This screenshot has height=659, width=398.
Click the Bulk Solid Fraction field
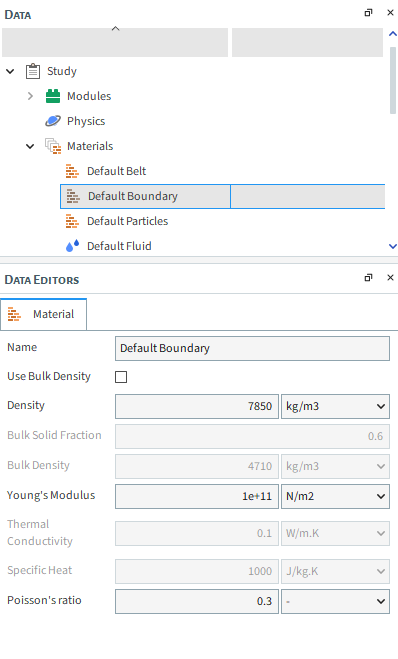tap(252, 436)
